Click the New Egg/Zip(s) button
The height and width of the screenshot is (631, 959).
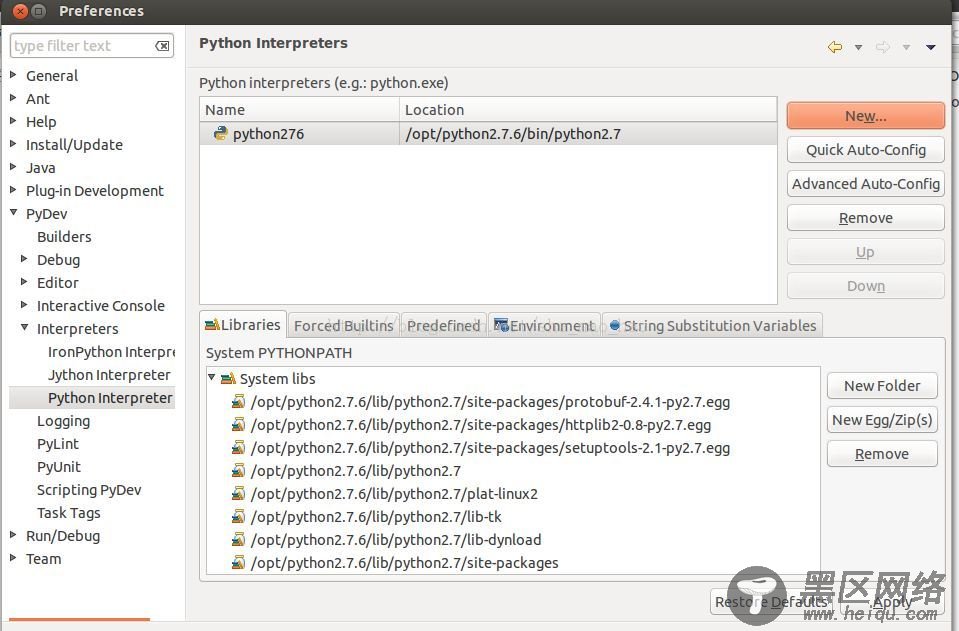(882, 420)
